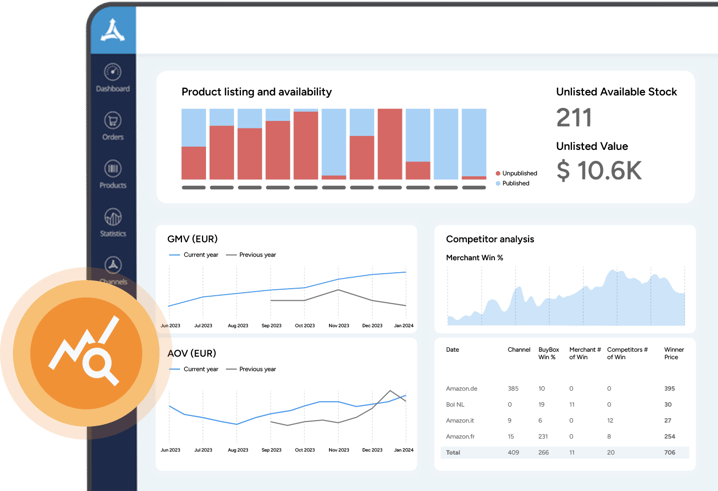This screenshot has width=718, height=491.
Task: Click AOV Current year legend entry
Action: pyautogui.click(x=193, y=369)
